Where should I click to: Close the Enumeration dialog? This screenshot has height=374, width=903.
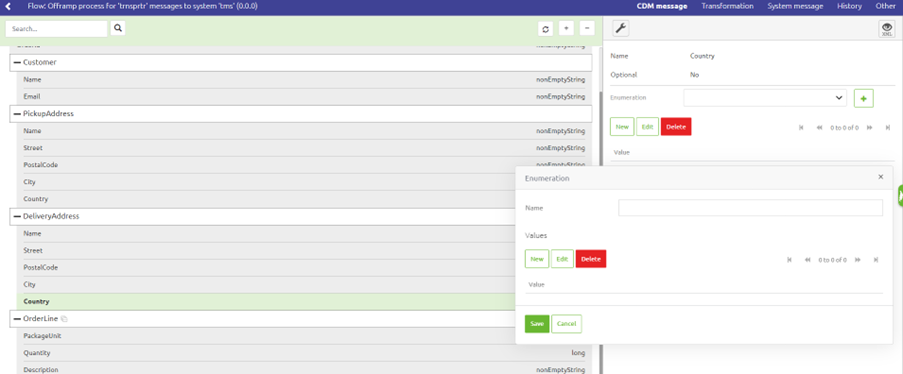pyautogui.click(x=881, y=177)
